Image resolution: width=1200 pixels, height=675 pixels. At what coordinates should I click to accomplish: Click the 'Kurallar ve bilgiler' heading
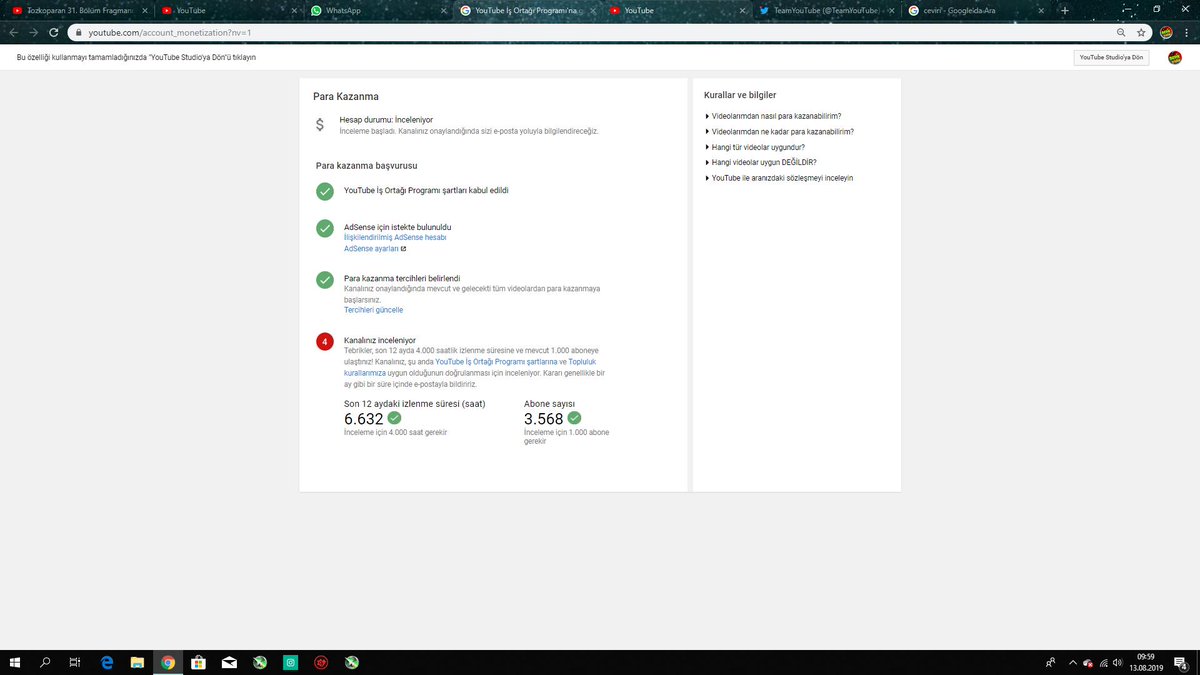pos(740,95)
